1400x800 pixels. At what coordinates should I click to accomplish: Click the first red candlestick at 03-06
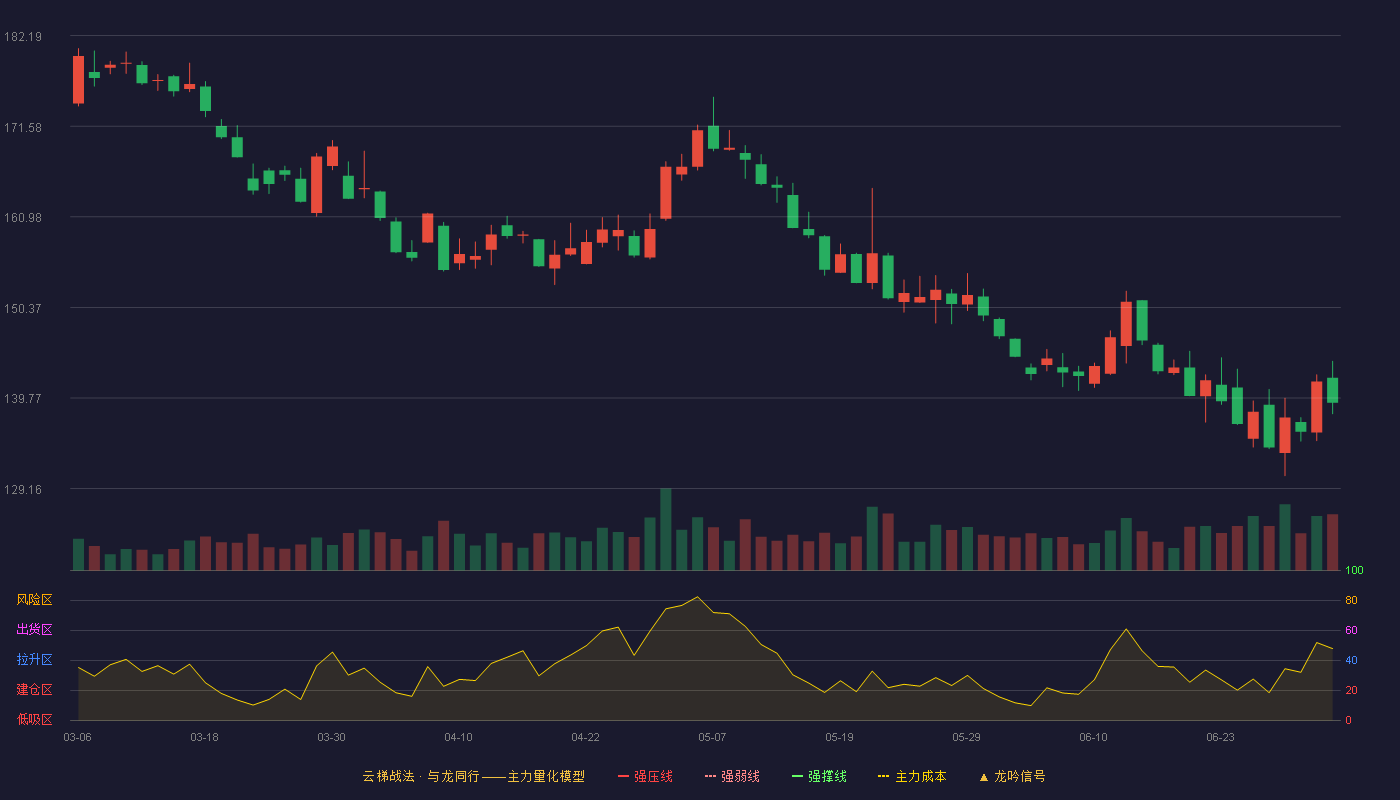point(78,80)
